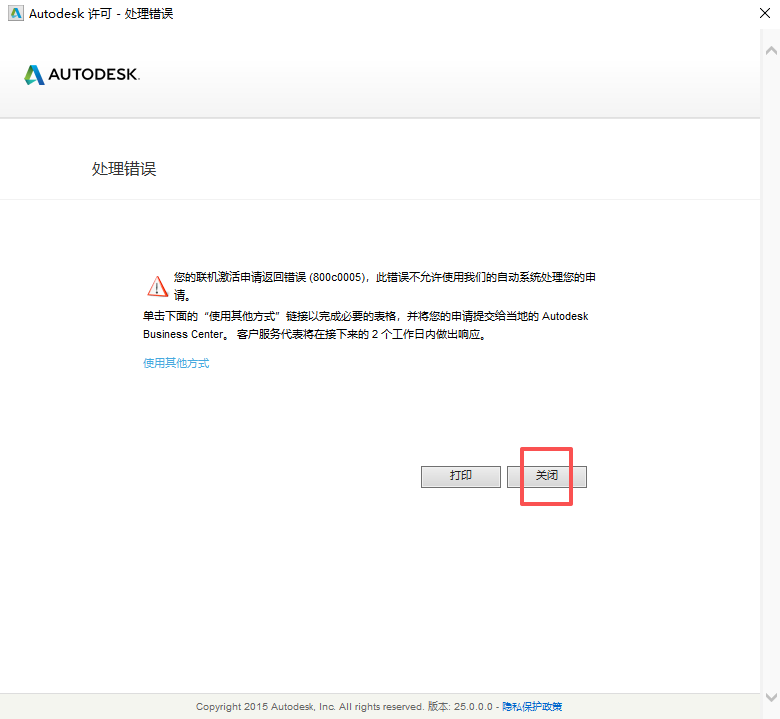Open the 使用其他方式 link
The image size is (780, 719).
176,363
